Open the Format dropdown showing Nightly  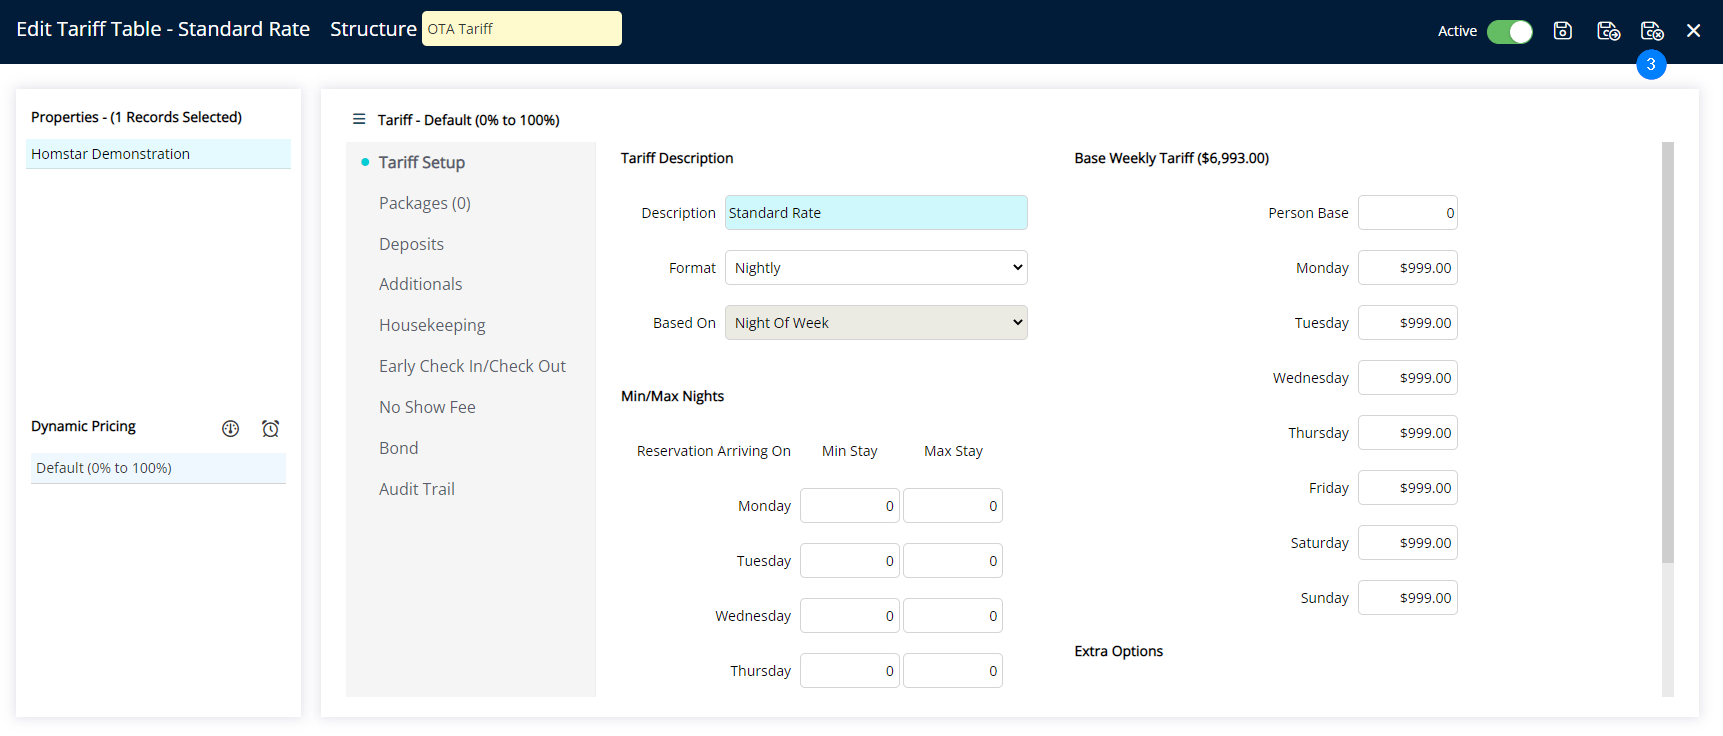click(x=875, y=268)
